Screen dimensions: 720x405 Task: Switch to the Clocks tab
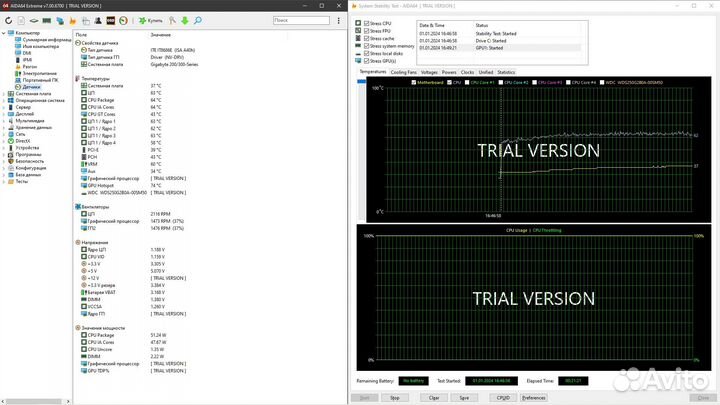point(467,73)
